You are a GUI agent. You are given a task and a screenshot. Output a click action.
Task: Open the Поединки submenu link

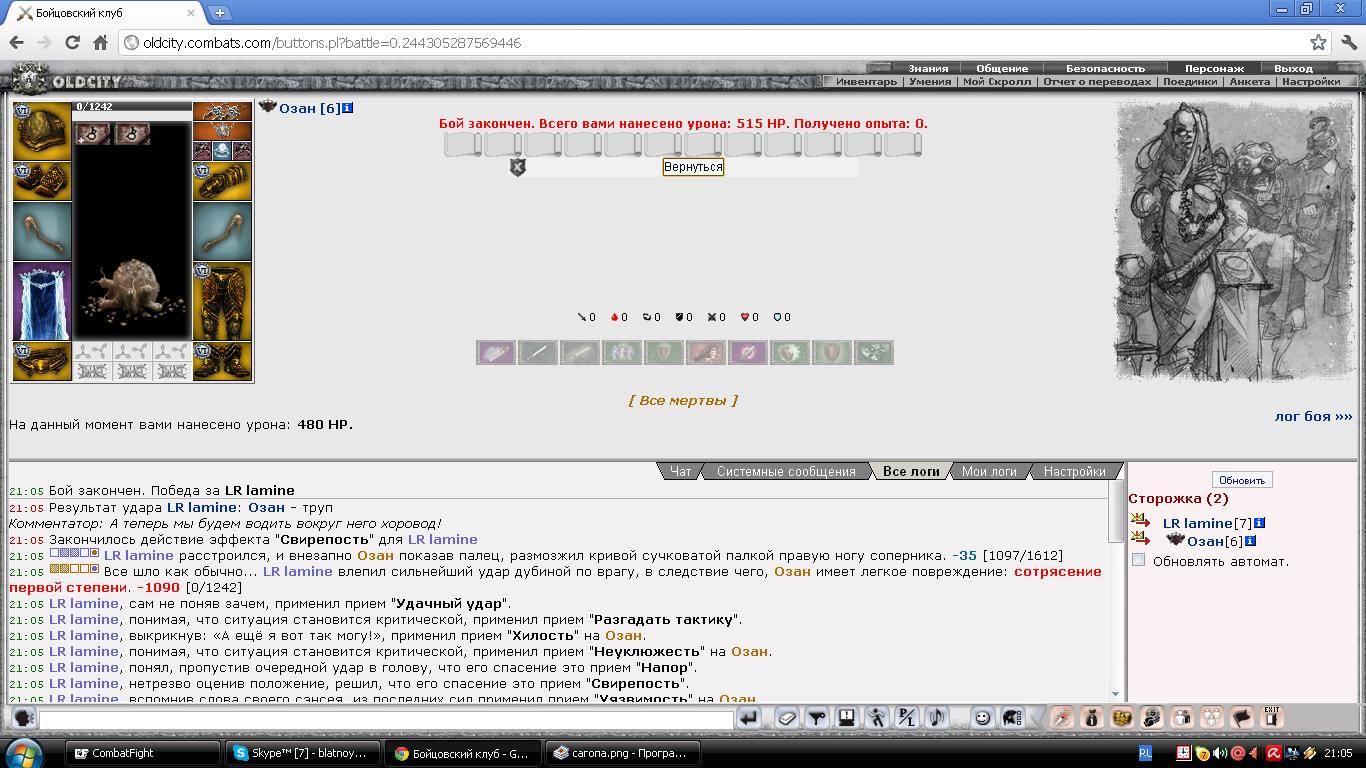(1190, 82)
